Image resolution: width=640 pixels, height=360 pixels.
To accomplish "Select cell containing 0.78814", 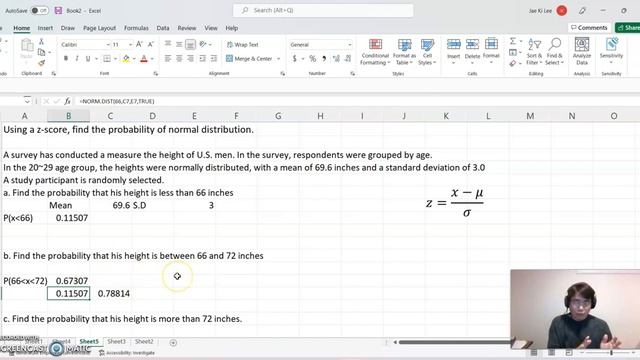I will tap(111, 293).
